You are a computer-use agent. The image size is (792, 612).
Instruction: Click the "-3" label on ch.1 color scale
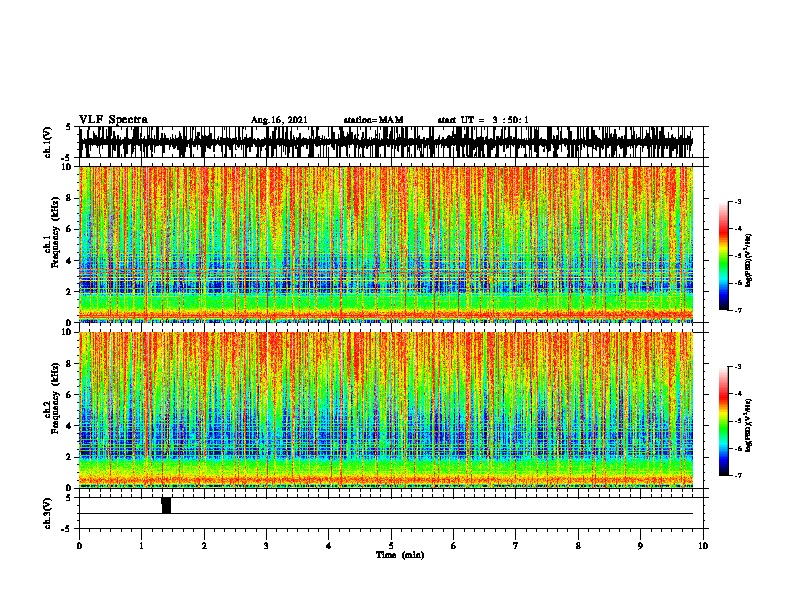(737, 201)
